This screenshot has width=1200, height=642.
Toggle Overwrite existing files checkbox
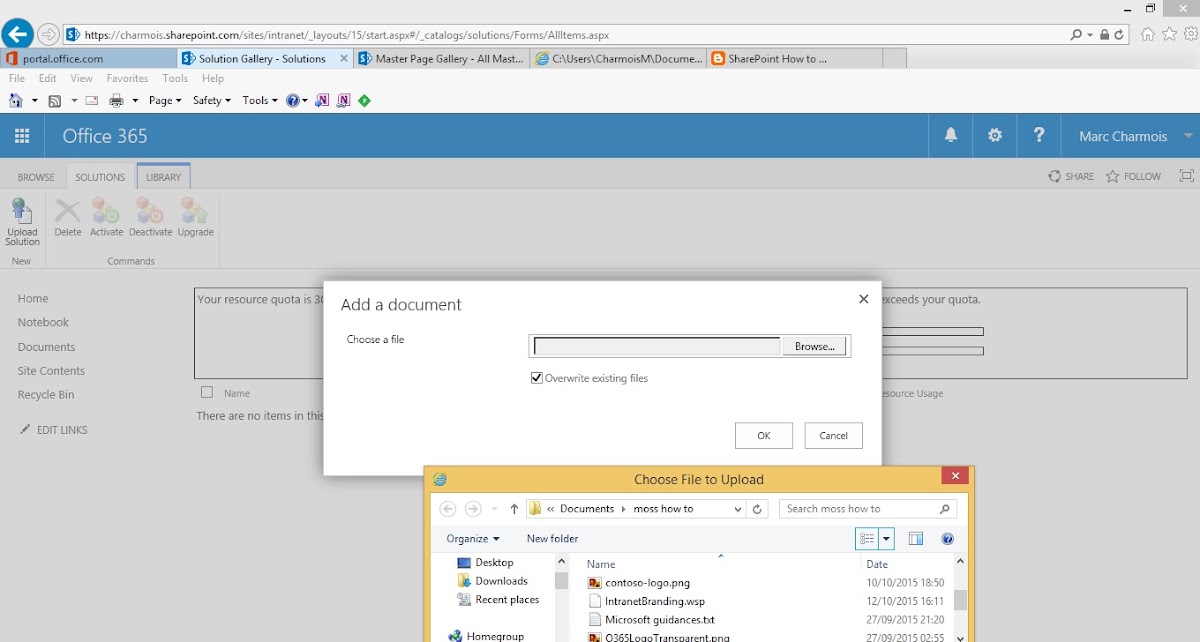click(x=537, y=378)
